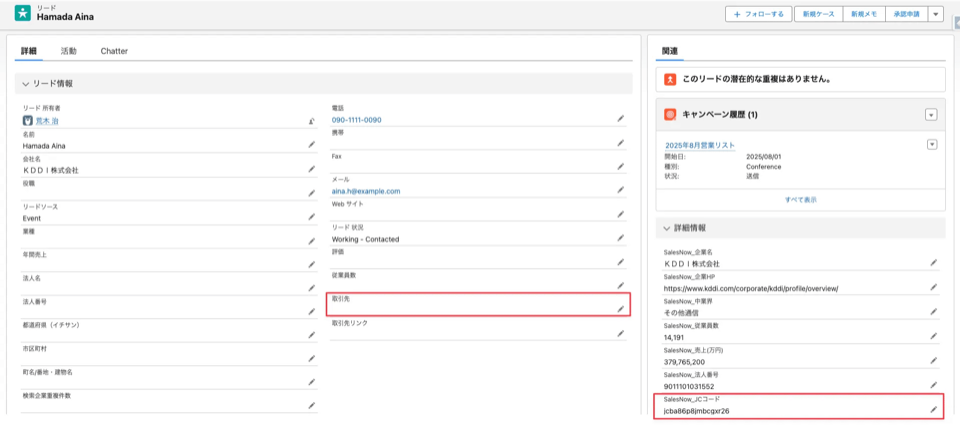The image size is (960, 429).
Task: Click the edit pencil for Web サイト
Action: 621,214
